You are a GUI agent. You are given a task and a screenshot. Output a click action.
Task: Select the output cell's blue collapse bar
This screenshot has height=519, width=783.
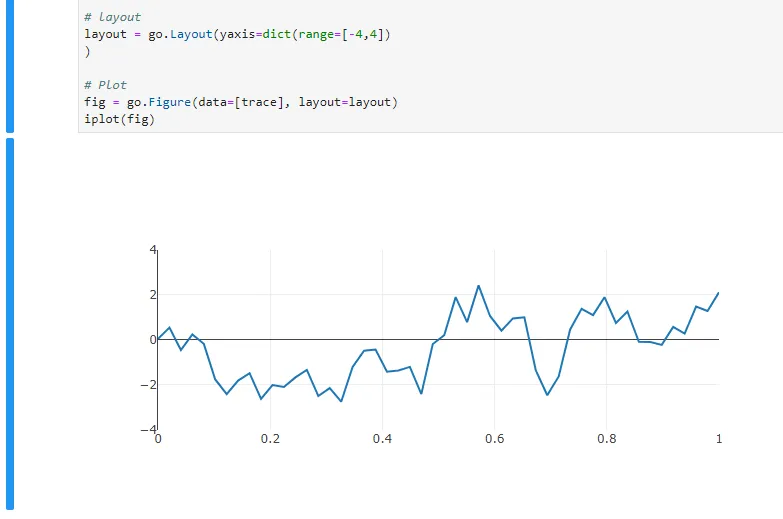10,324
